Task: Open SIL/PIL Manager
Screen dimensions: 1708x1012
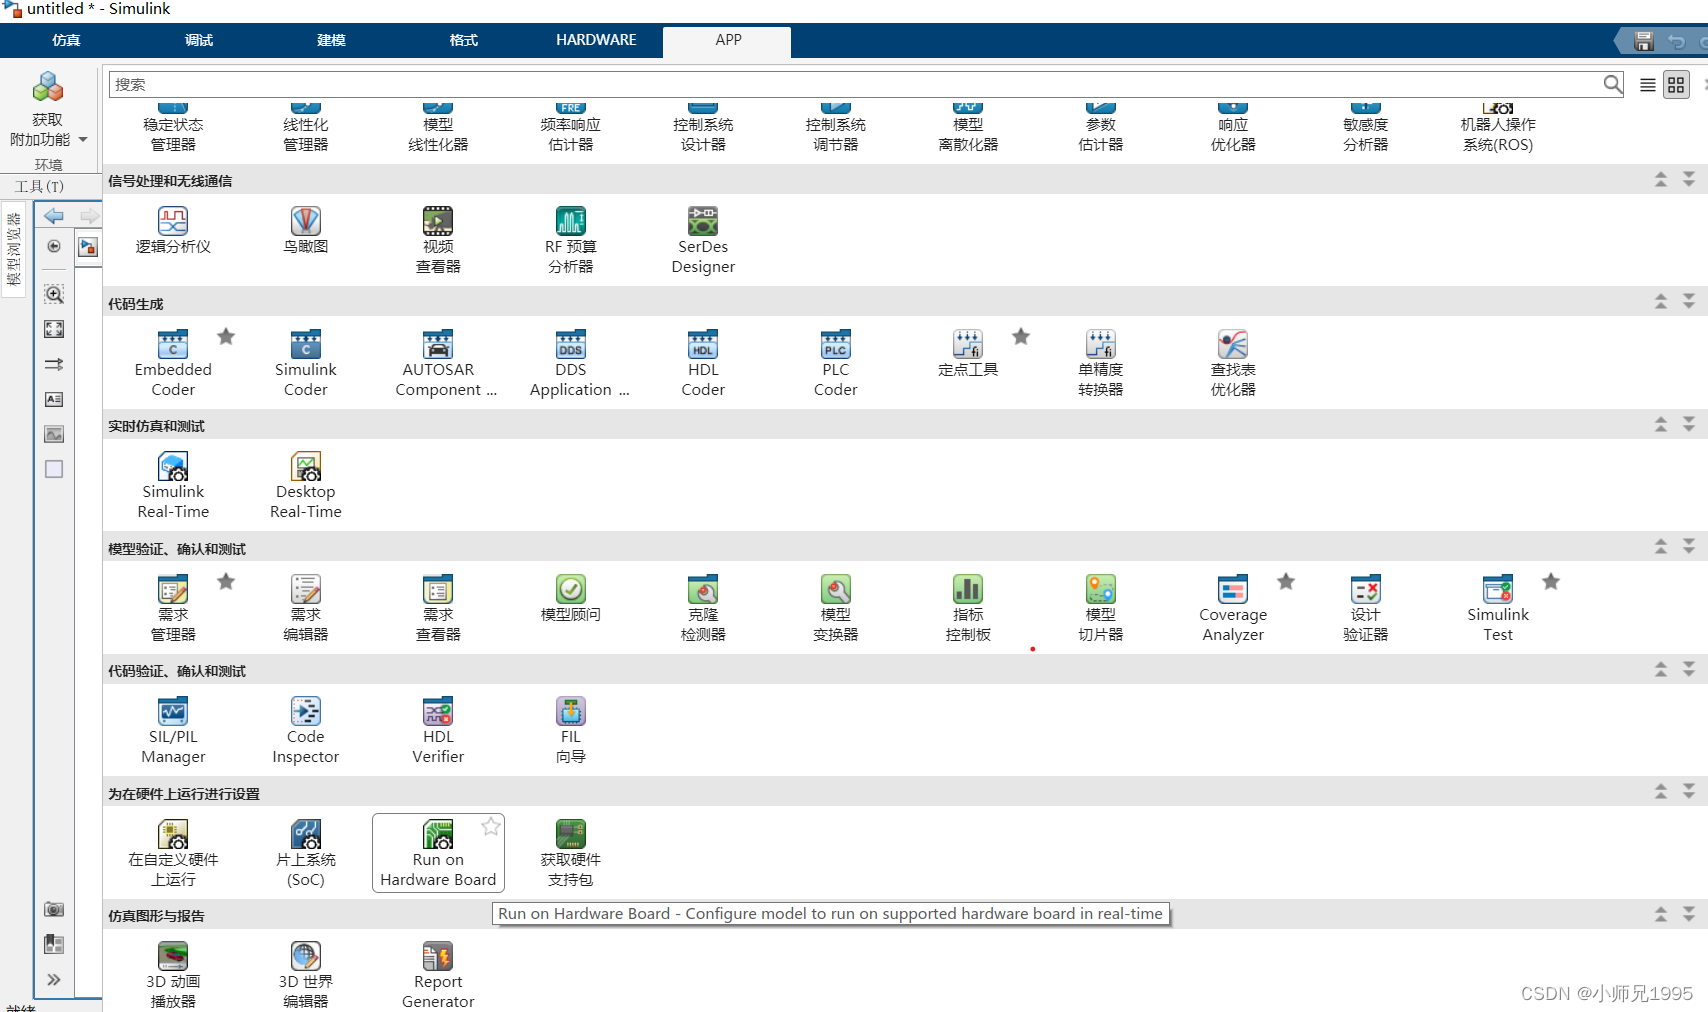Action: coord(173,731)
